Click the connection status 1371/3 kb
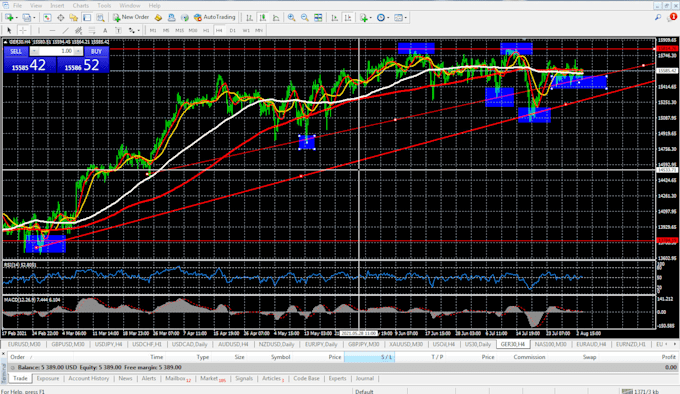This screenshot has width=680, height=394. tap(641, 391)
